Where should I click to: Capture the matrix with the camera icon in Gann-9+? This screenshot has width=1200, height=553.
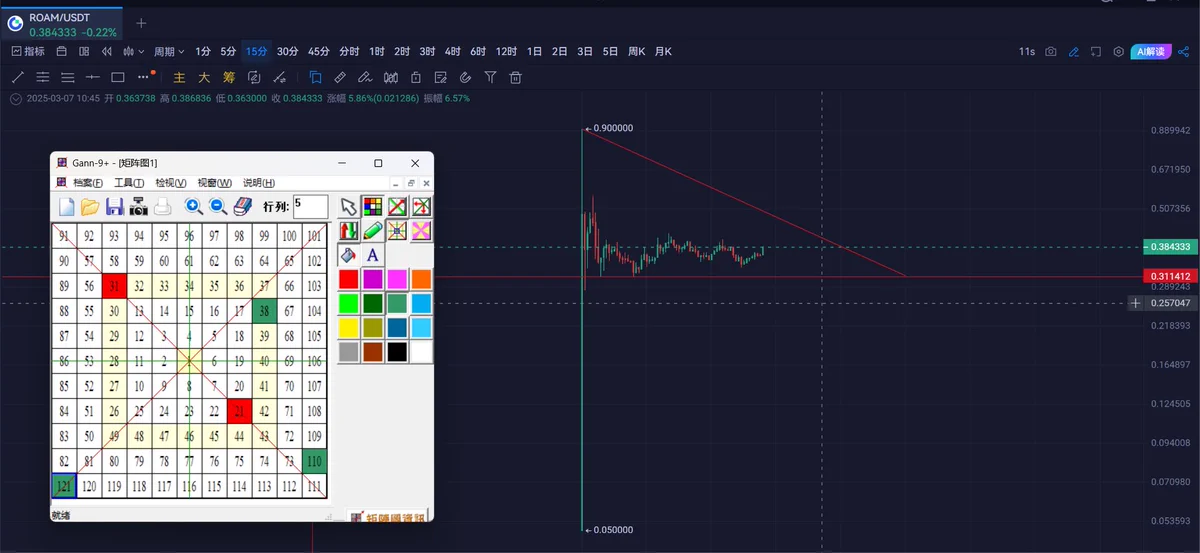139,207
